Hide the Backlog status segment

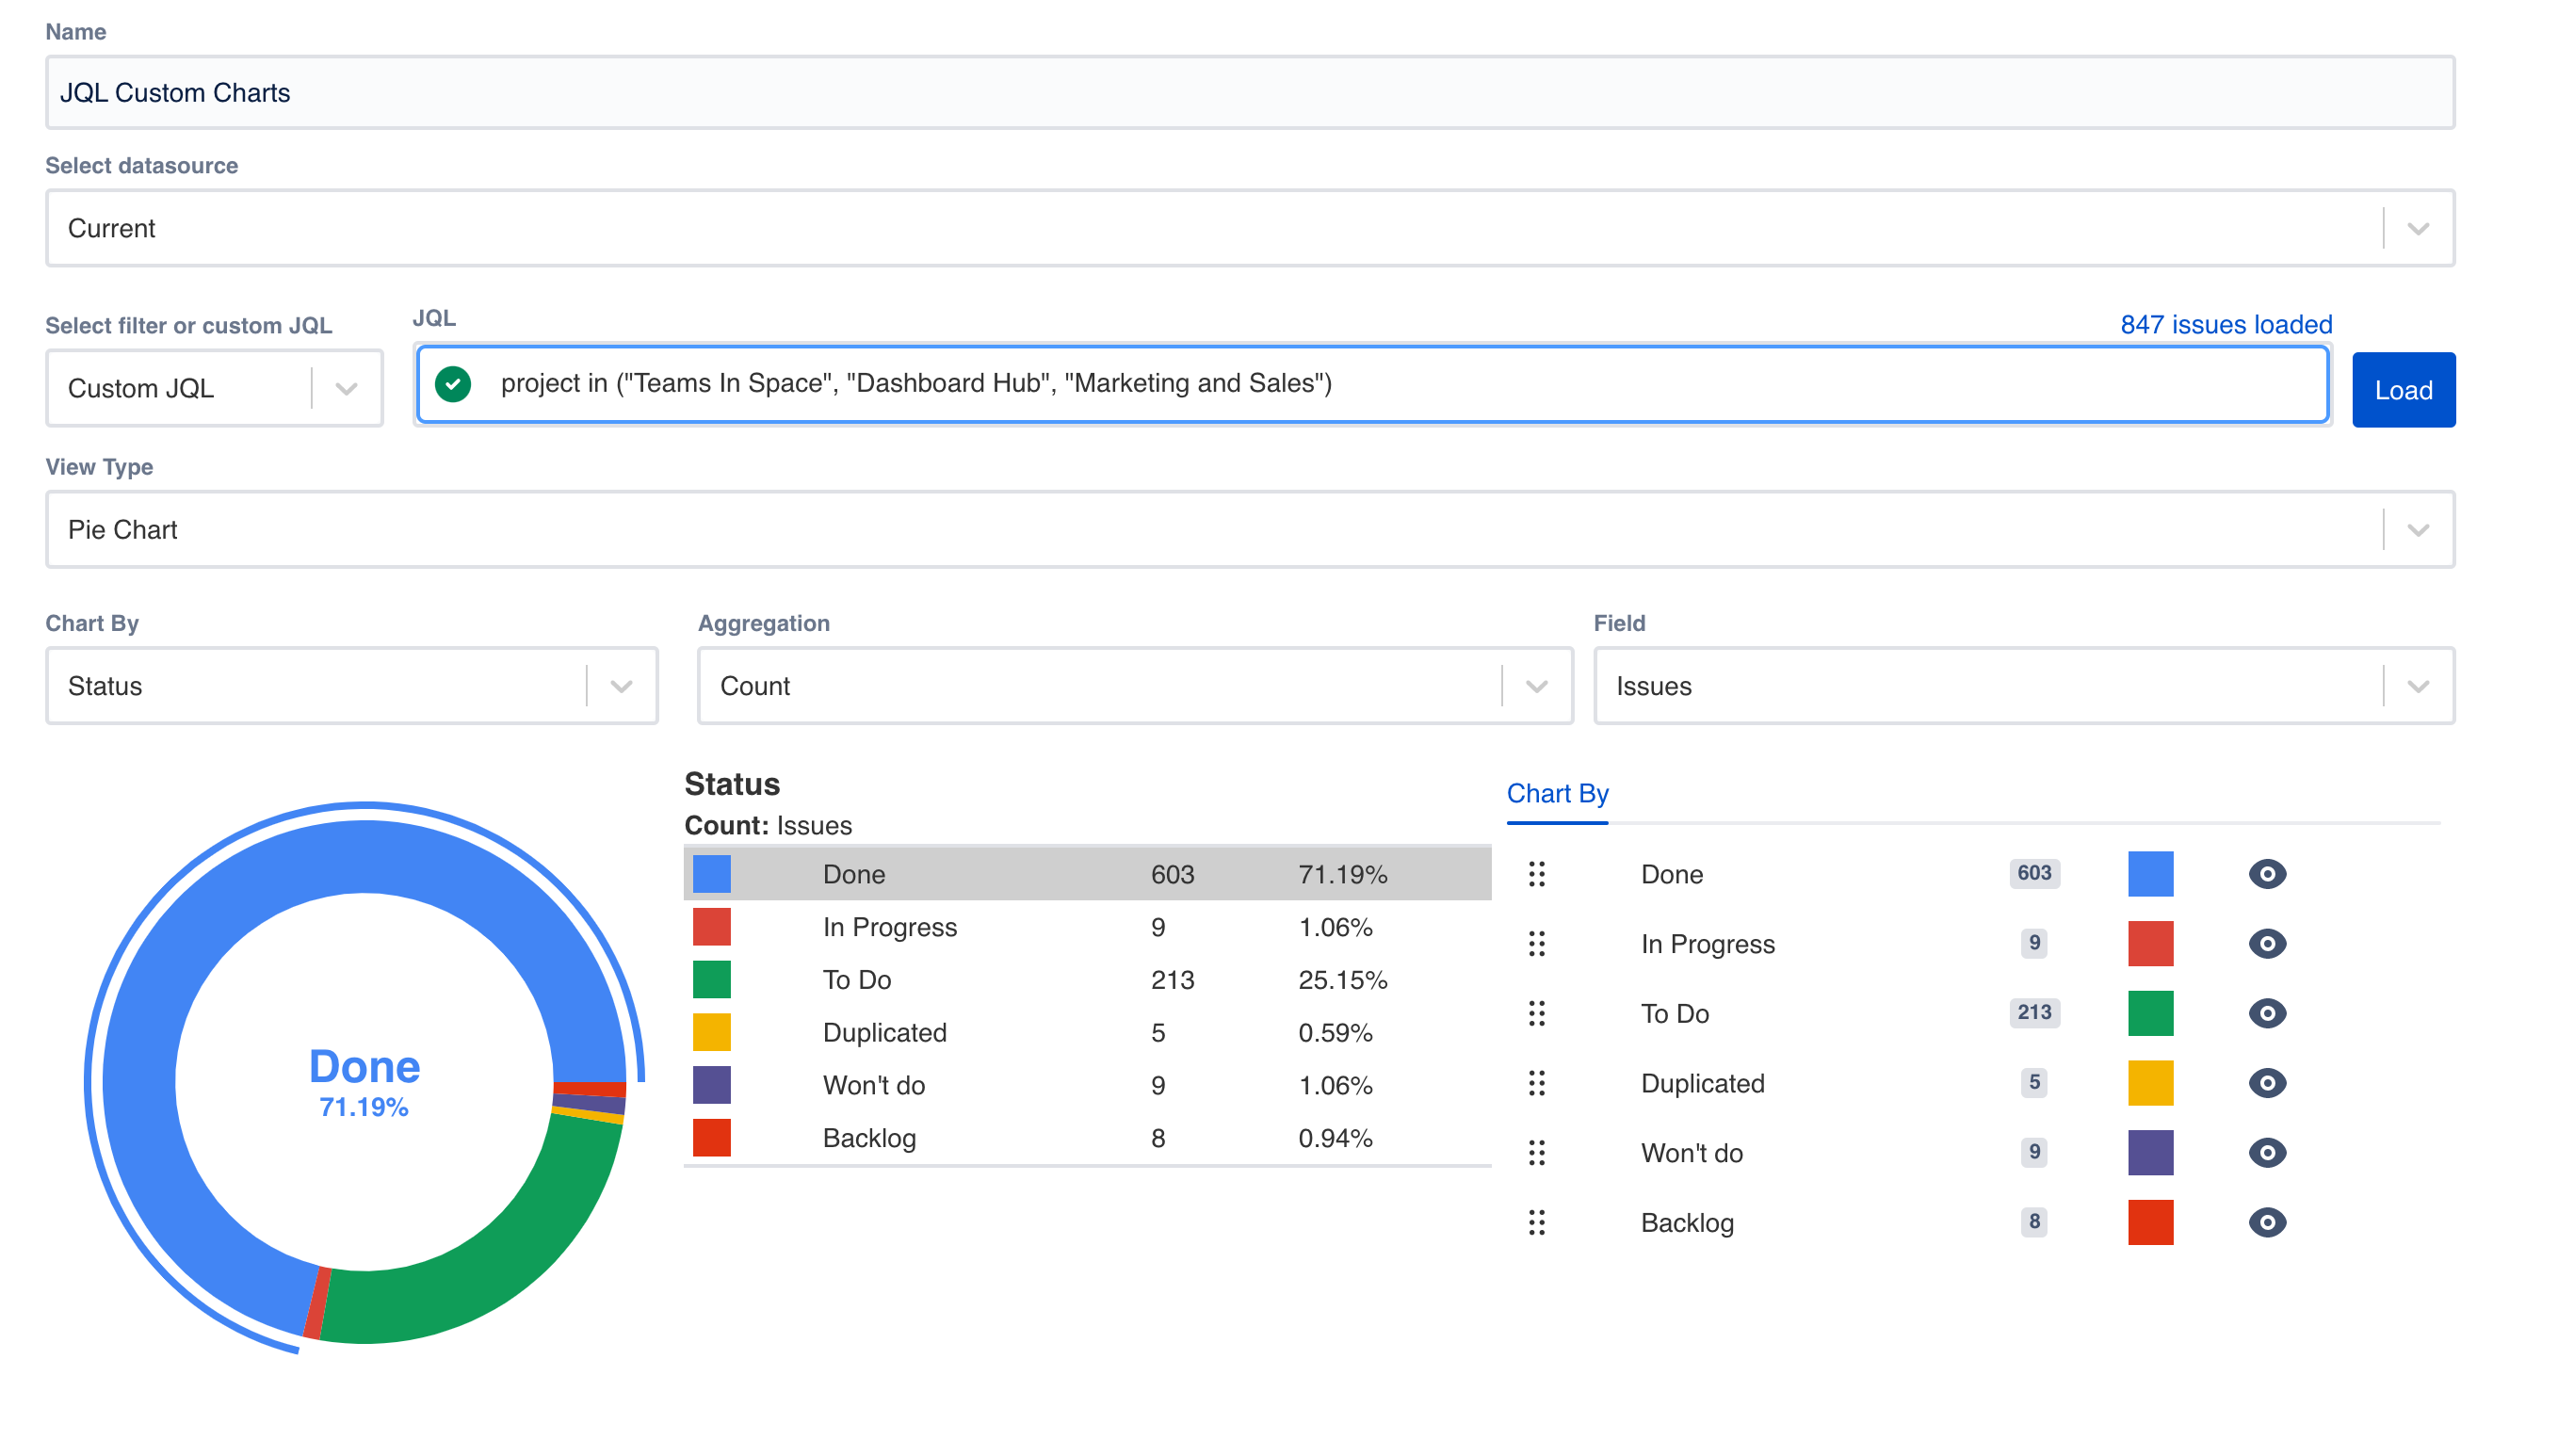pyautogui.click(x=2266, y=1222)
